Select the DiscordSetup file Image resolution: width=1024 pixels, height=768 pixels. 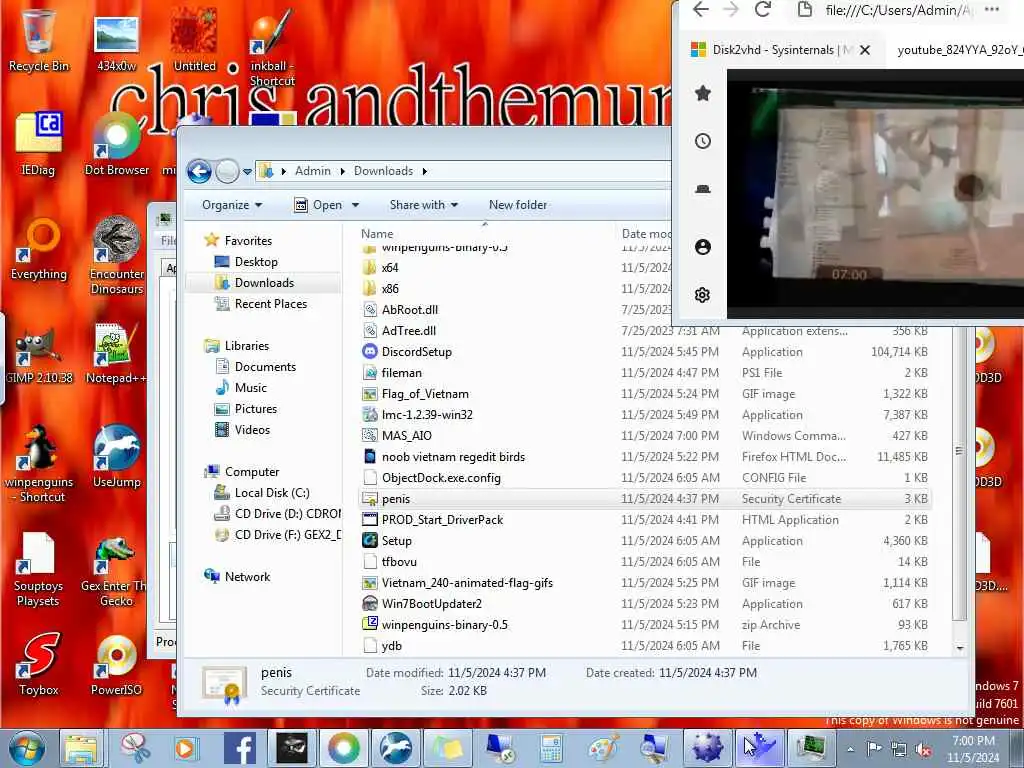[x=417, y=352]
